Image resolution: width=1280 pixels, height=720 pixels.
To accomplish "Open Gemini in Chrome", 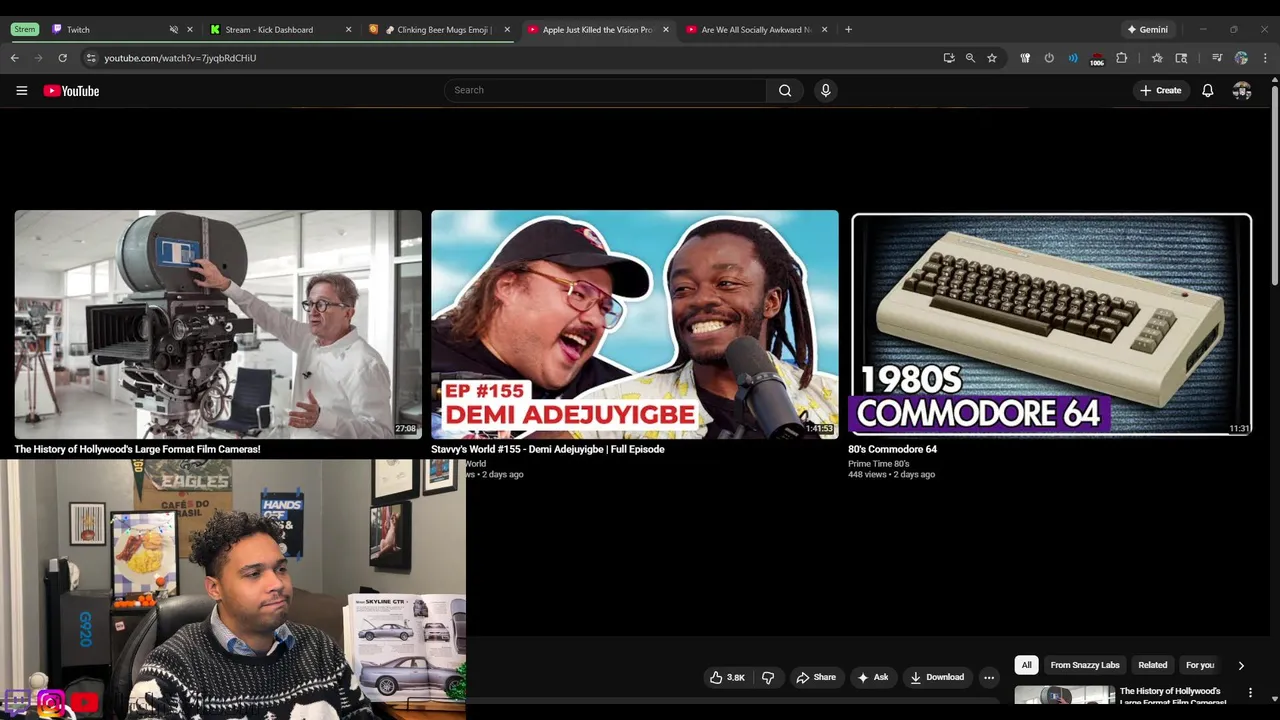I will point(1147,29).
